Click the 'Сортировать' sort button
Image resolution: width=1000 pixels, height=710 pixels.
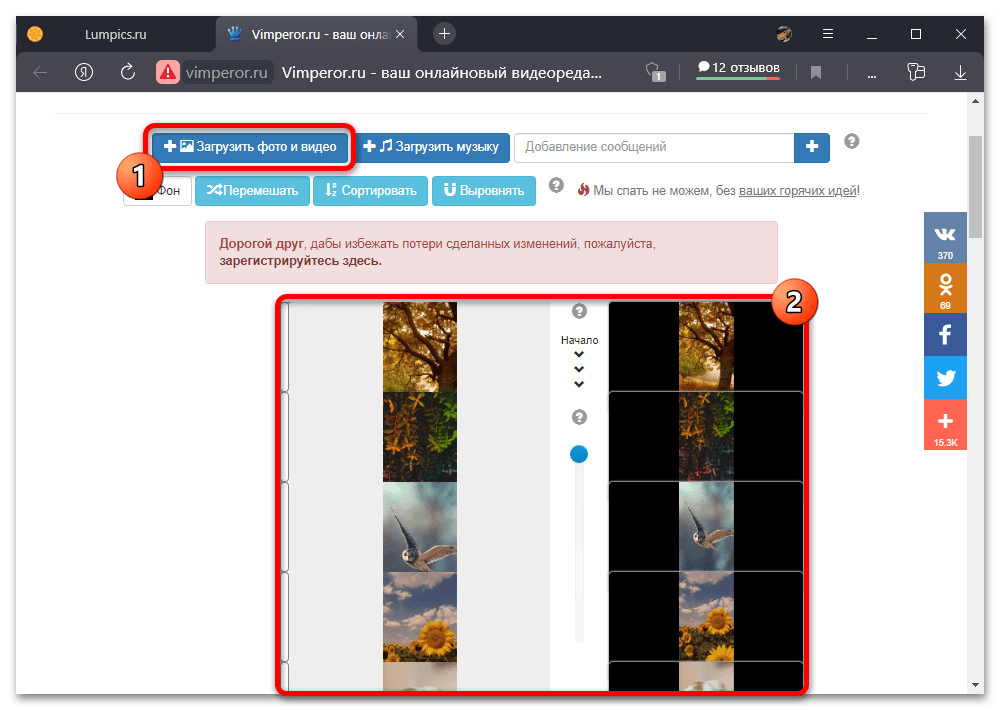coord(370,190)
